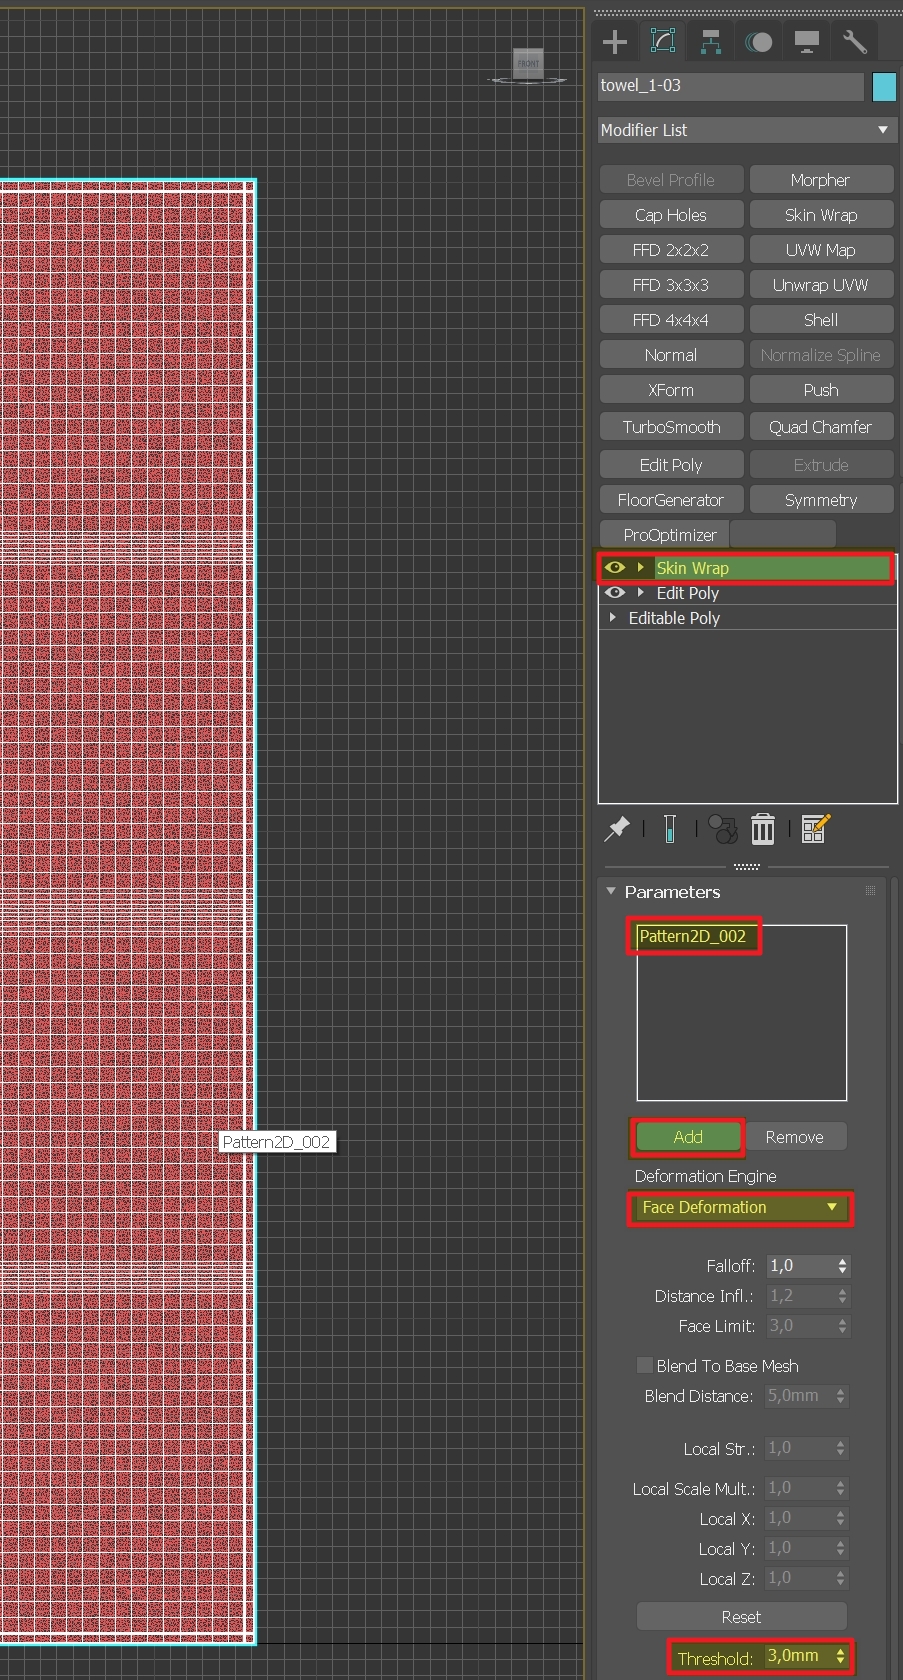Open Face Deformation engine dropdown
Viewport: 903px width, 1680px height.
[x=740, y=1208]
